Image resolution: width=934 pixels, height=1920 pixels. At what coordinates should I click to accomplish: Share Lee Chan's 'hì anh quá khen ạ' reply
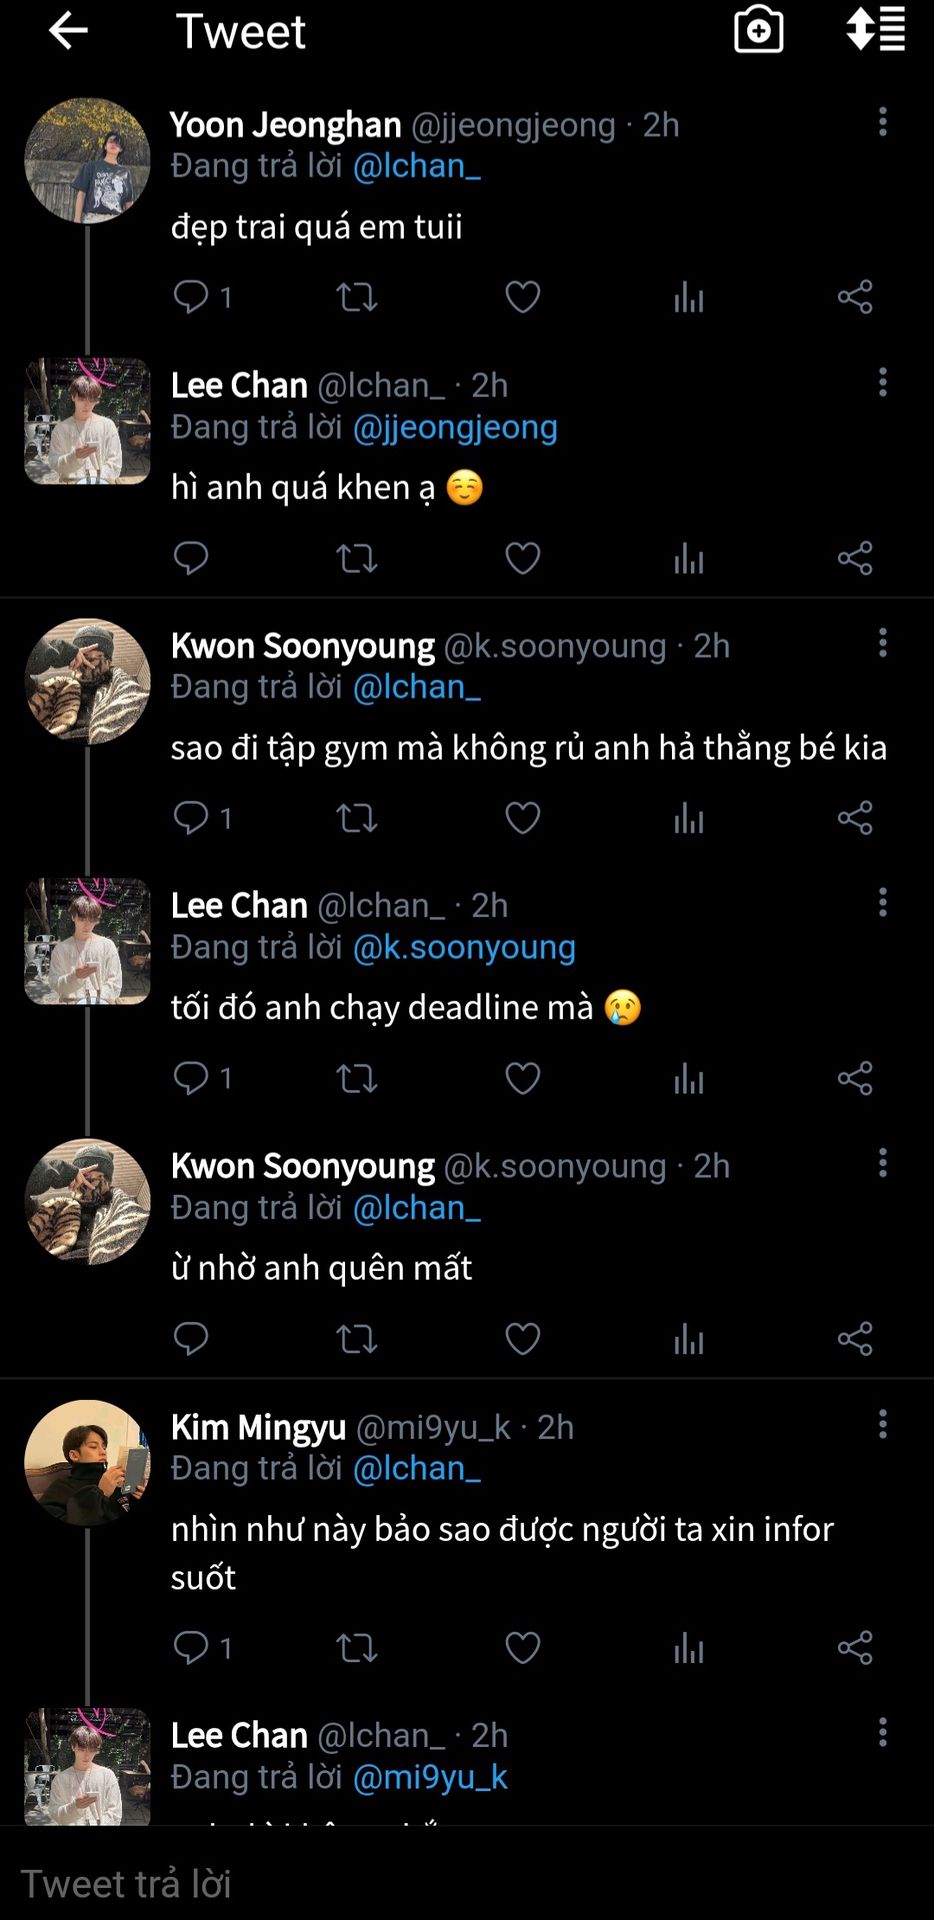point(855,558)
